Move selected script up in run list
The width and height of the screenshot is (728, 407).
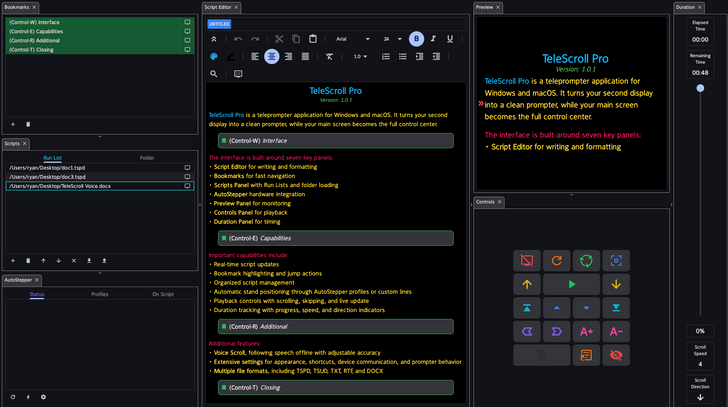pyautogui.click(x=43, y=261)
